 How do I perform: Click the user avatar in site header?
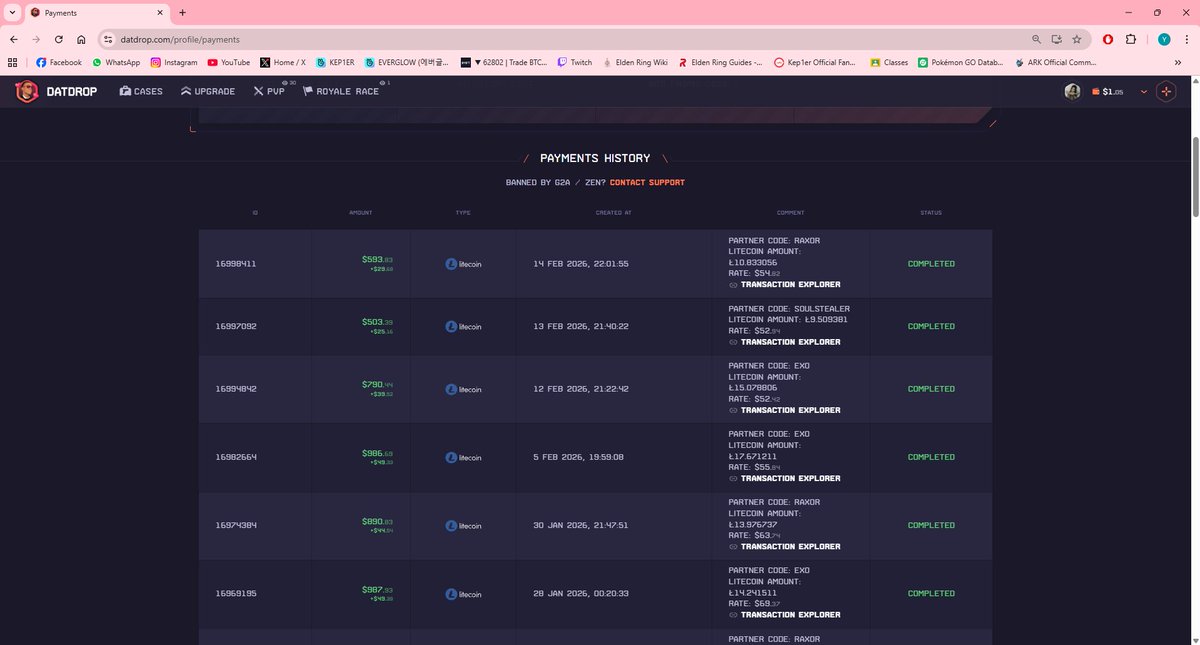[1072, 91]
